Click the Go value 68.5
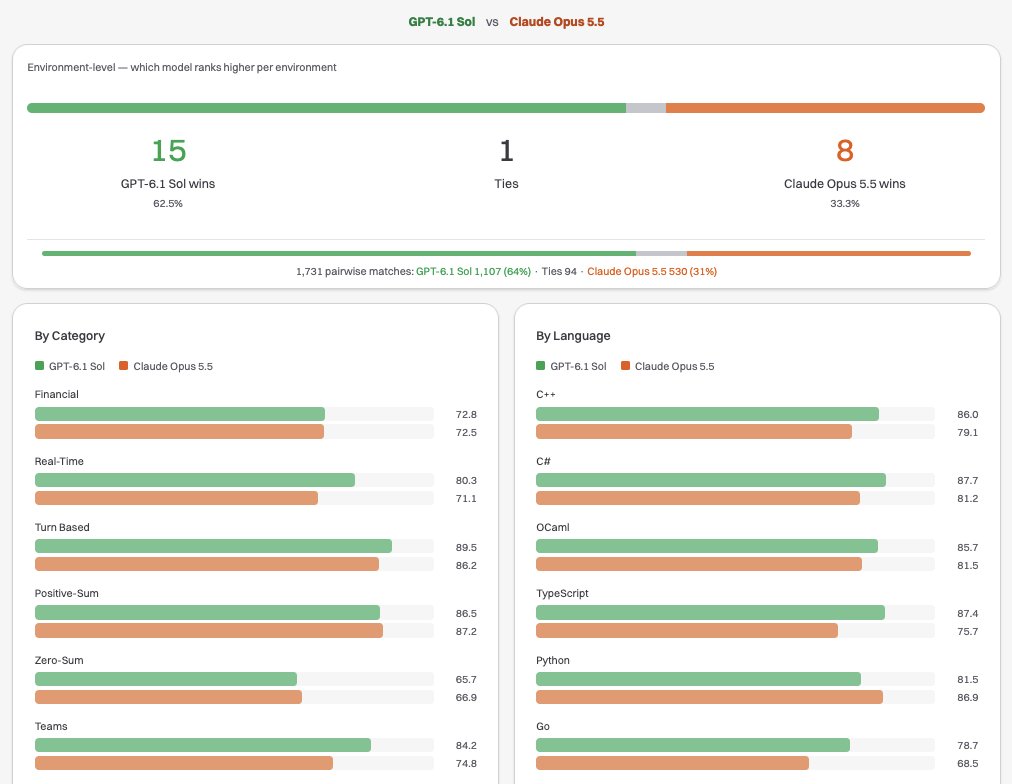 coord(967,763)
